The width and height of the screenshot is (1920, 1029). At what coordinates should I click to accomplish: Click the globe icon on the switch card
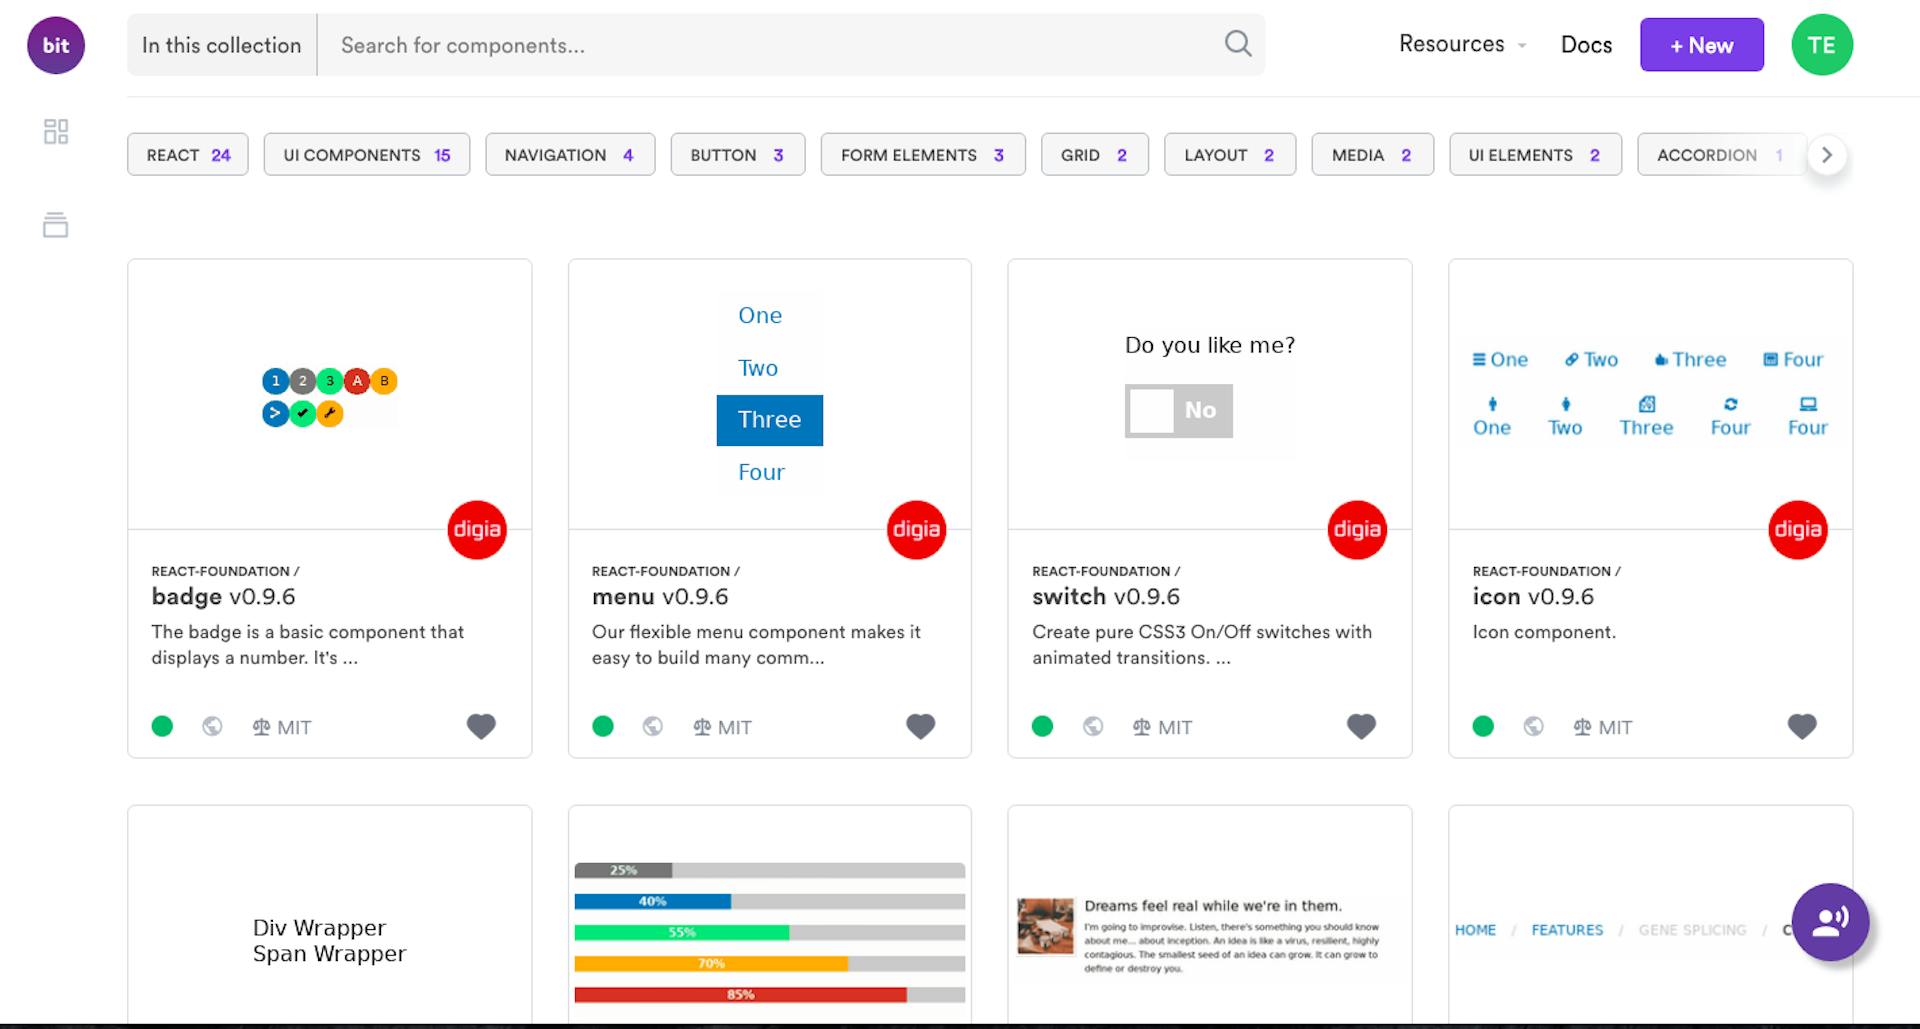click(x=1092, y=726)
